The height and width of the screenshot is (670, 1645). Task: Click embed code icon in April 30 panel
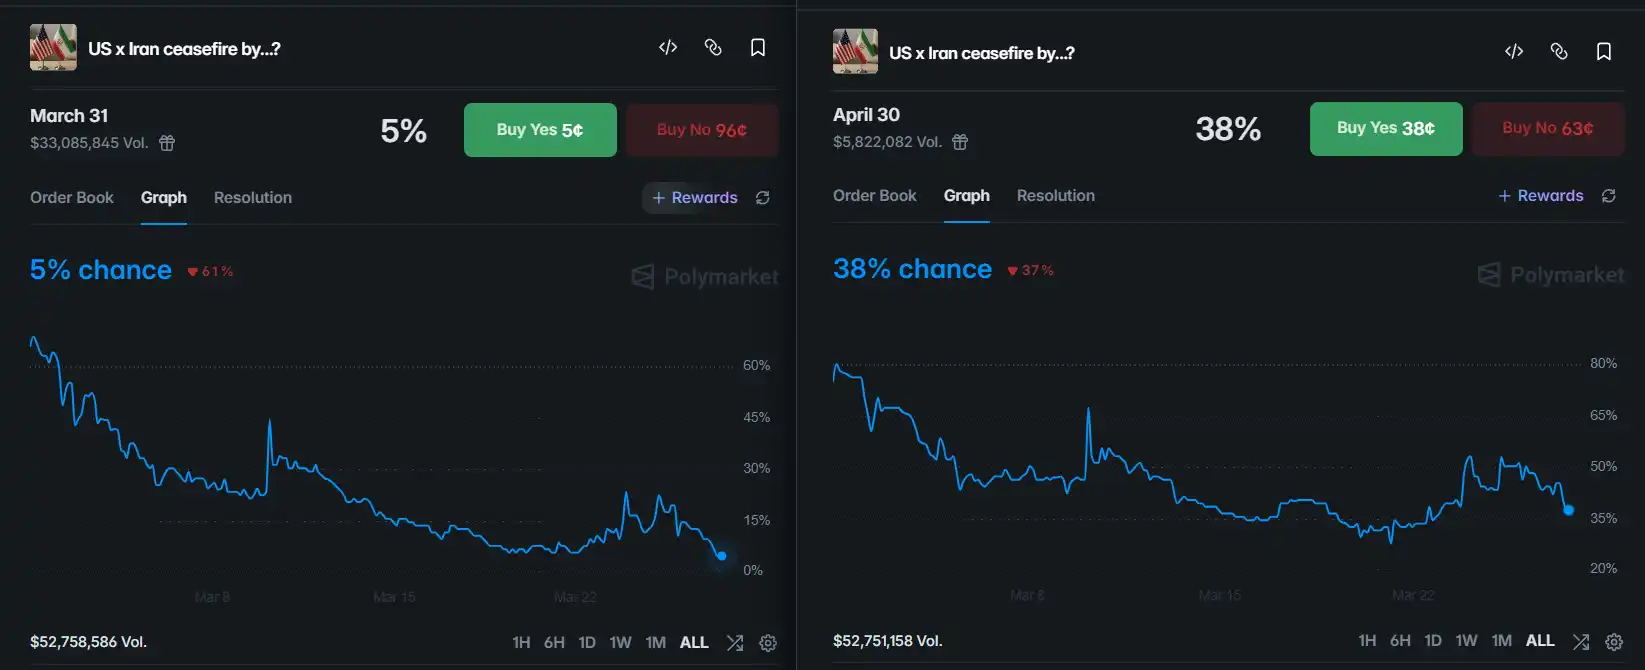coord(1514,51)
